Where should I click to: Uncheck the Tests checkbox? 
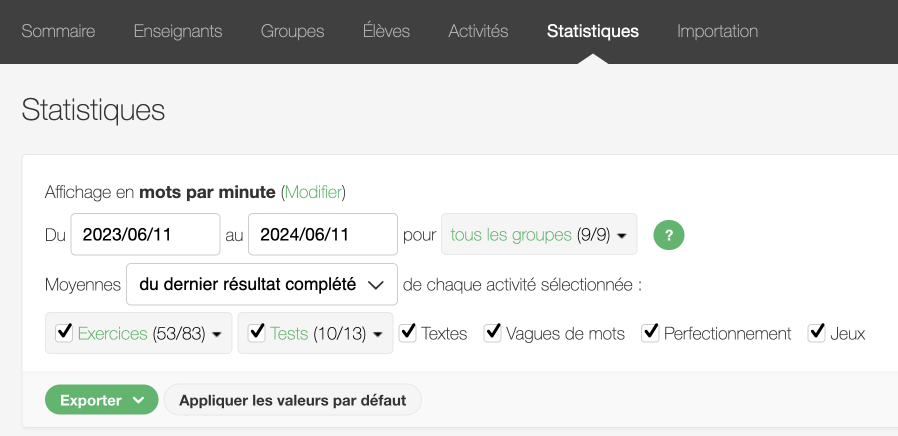click(x=257, y=333)
